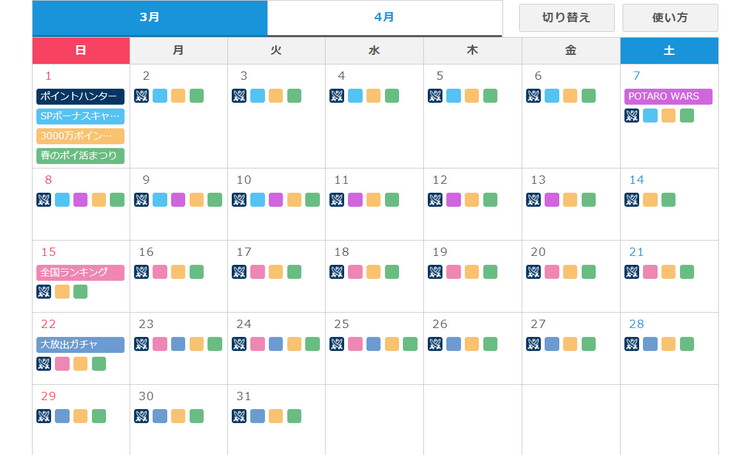Image resolution: width=740 pixels, height=455 pixels.
Task: Open the SPボーナスキャ… event label
Action: (x=80, y=116)
